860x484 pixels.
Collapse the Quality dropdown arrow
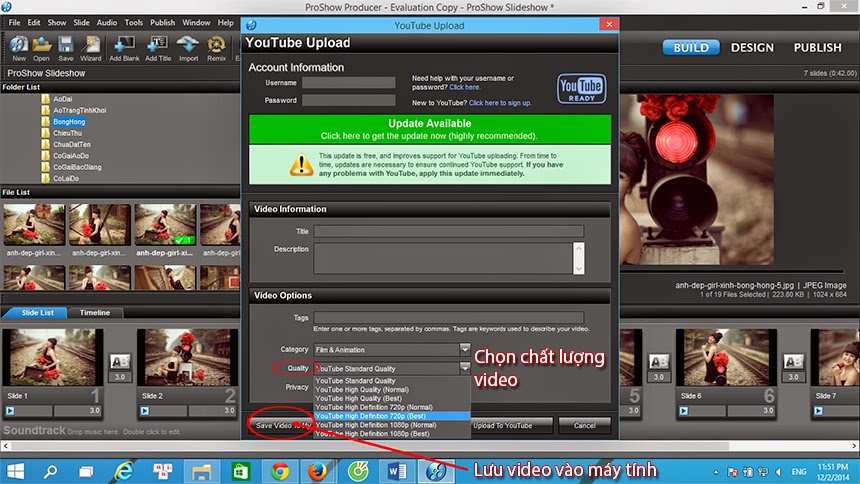click(x=465, y=368)
